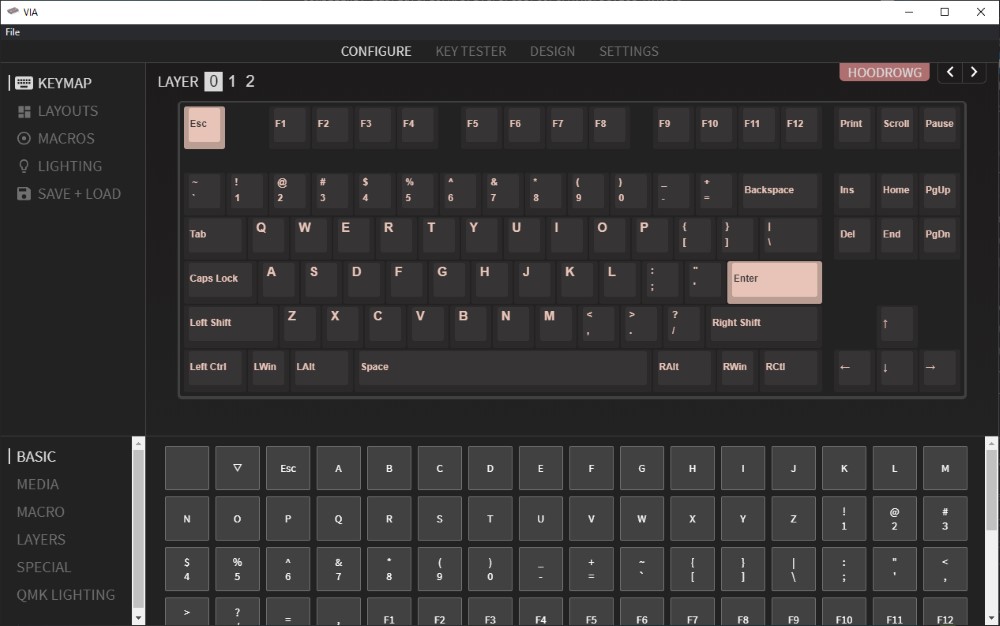Open the Lighting section in sidebar
Image resolution: width=1000 pixels, height=626 pixels.
pyautogui.click(x=69, y=166)
